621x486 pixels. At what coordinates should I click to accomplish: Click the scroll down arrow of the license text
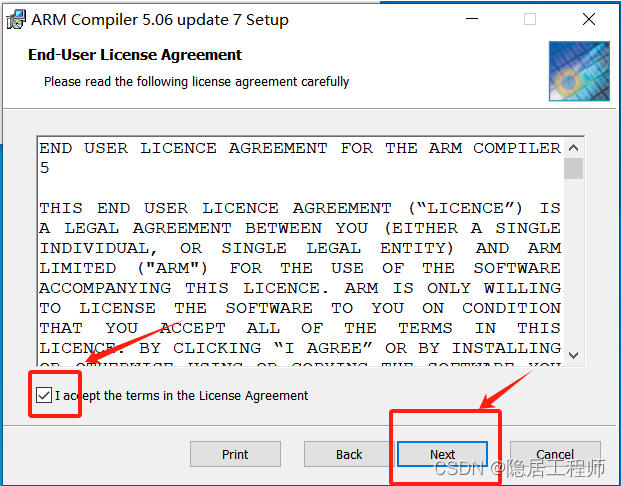[573, 355]
